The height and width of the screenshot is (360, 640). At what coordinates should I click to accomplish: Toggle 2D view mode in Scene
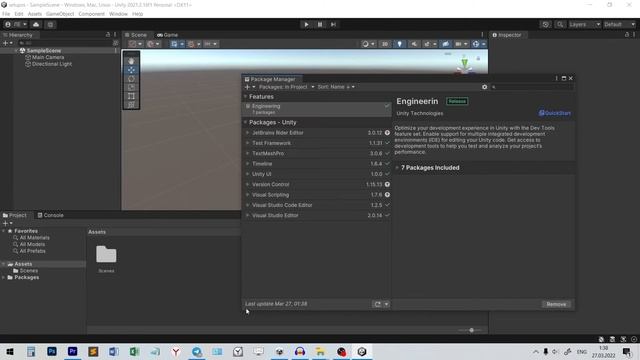[x=384, y=44]
